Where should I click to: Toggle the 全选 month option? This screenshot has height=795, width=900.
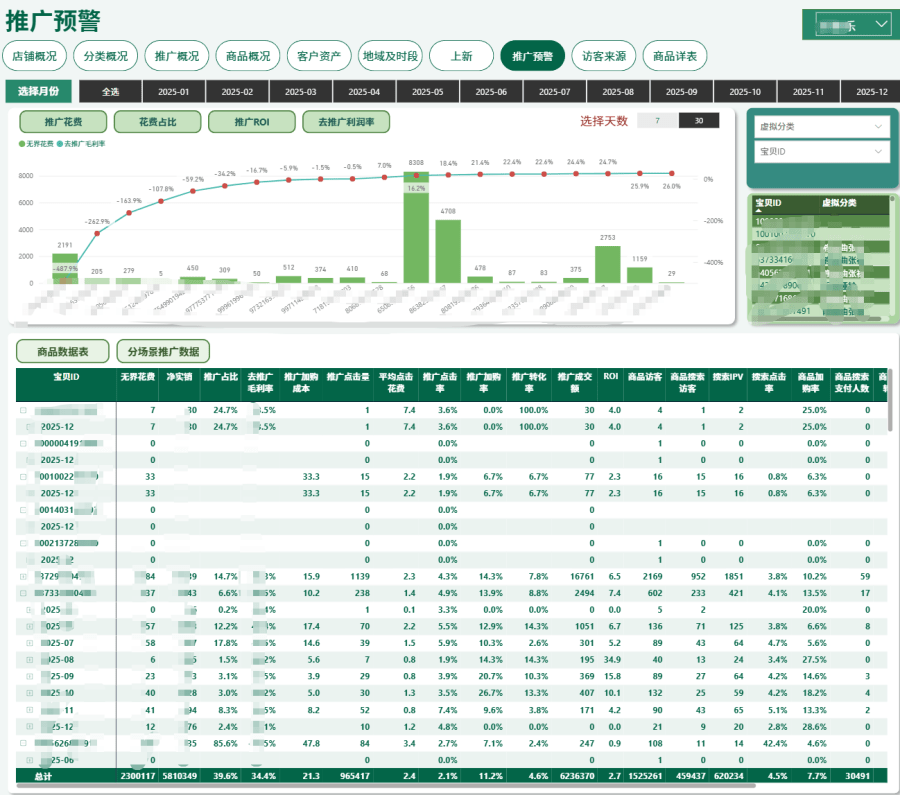tap(111, 92)
